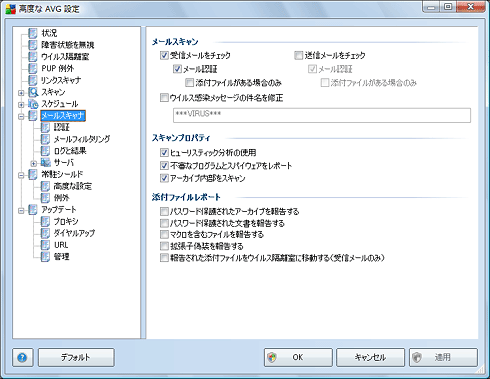
Task: Click the icon beside メールスキャナ node
Action: coord(33,116)
